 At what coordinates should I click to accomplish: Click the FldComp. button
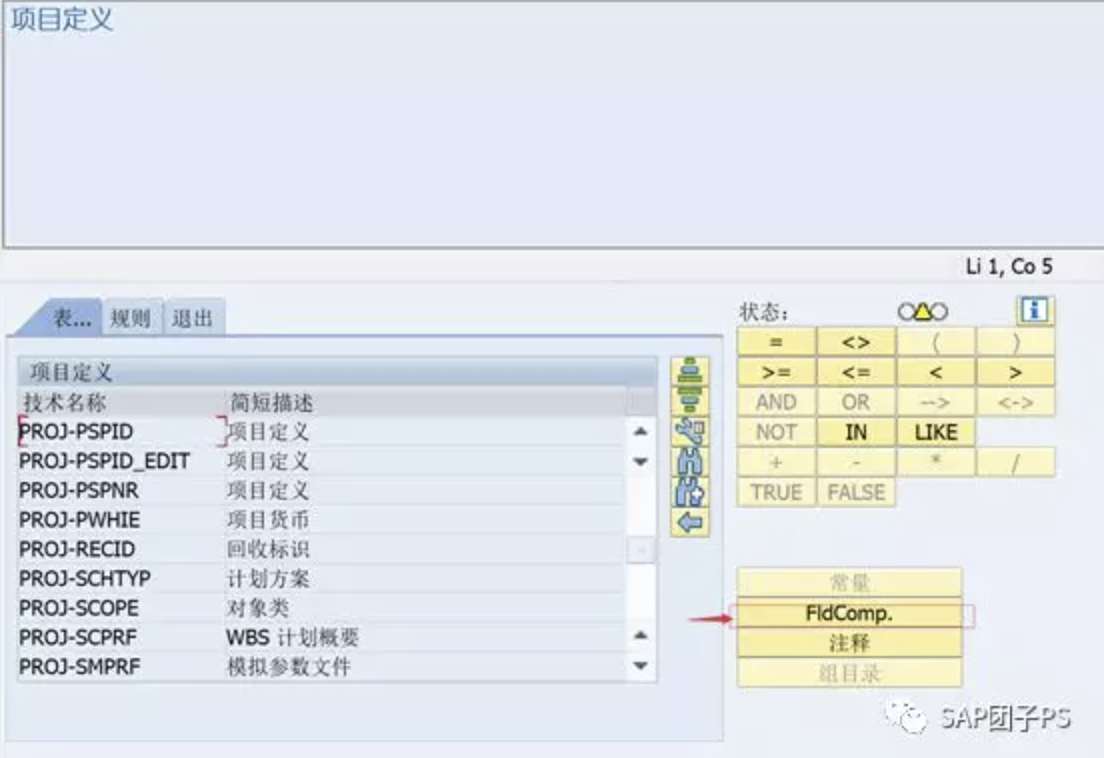(849, 613)
